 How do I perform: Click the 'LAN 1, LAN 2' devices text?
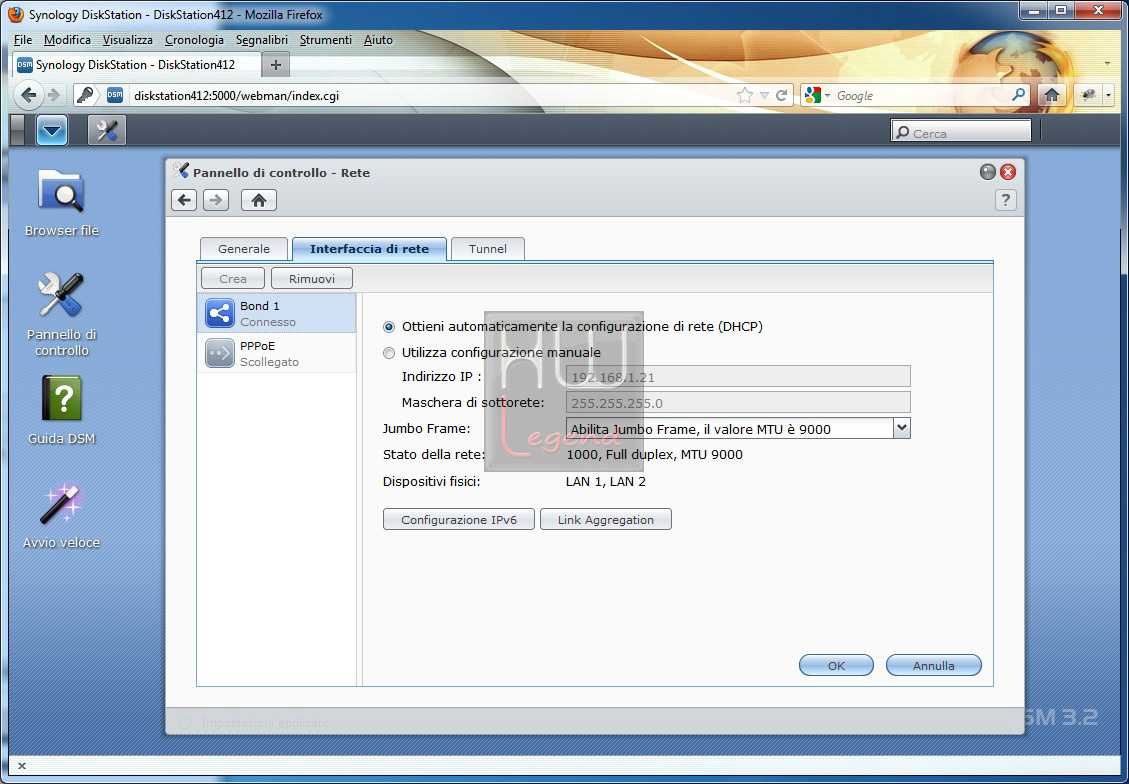point(606,482)
